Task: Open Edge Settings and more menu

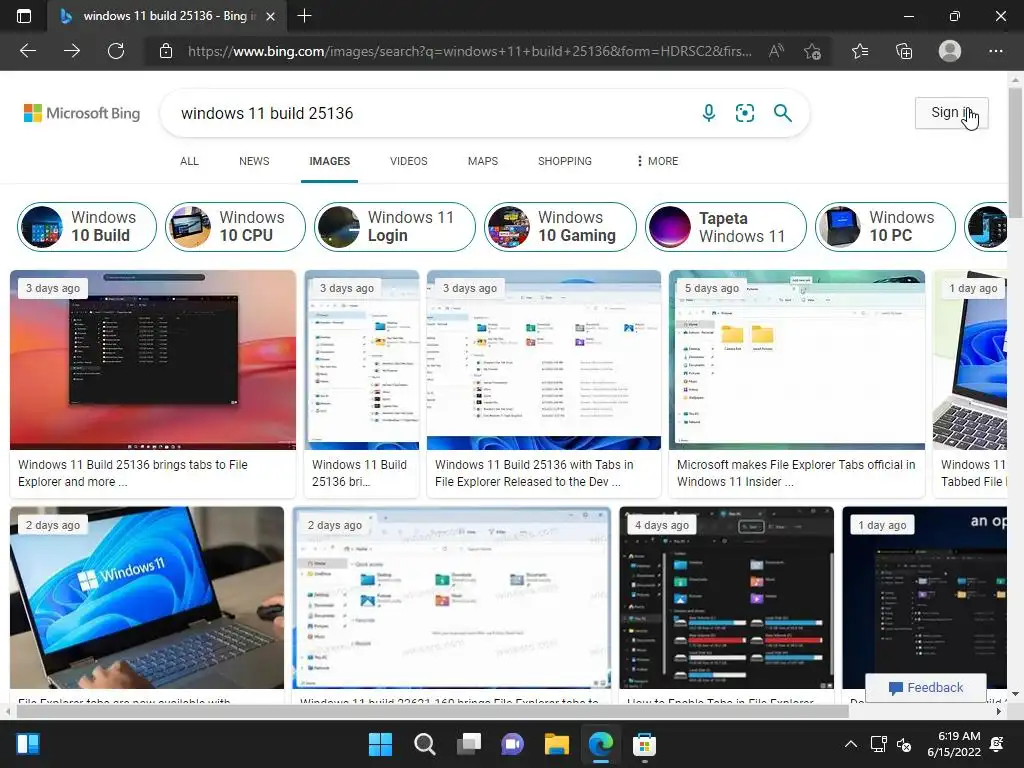Action: [996, 51]
